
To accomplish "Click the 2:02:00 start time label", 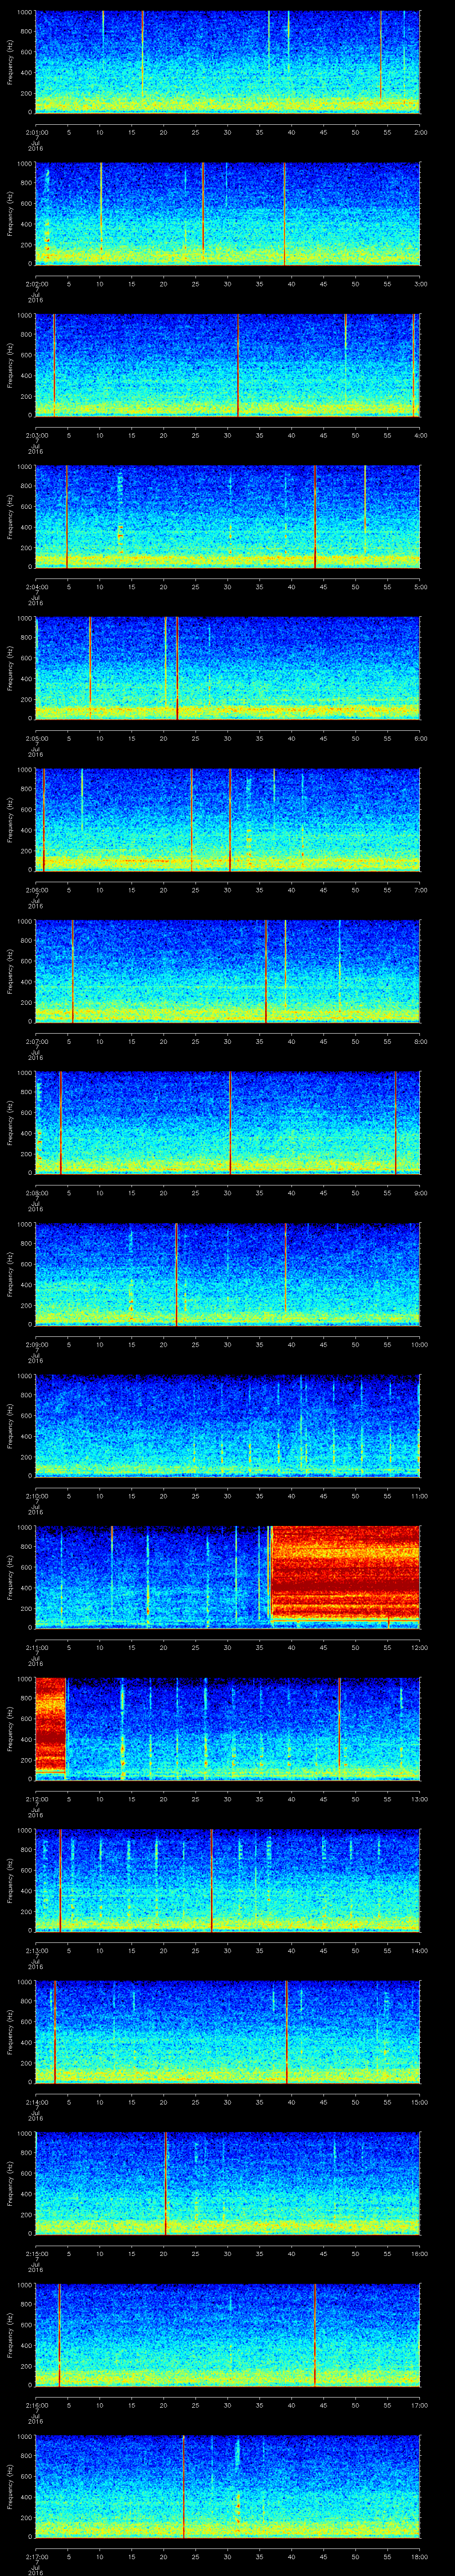I will coord(36,284).
